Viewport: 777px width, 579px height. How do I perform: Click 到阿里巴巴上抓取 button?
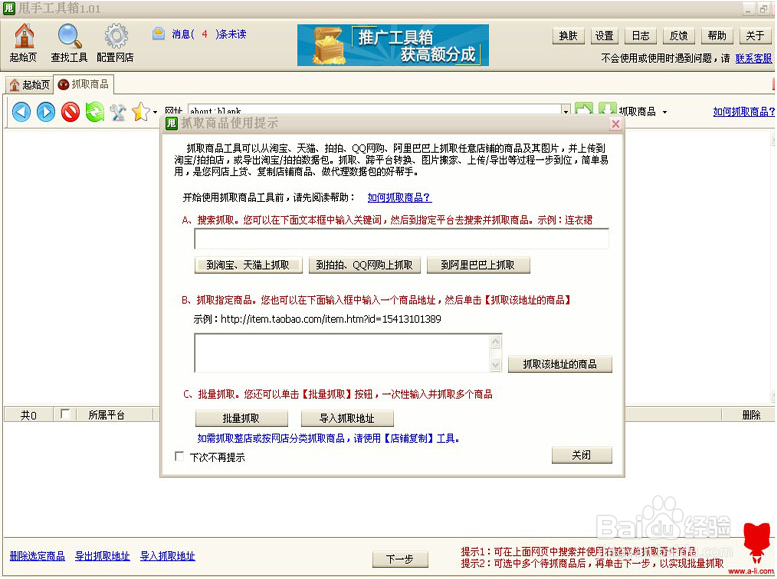tap(478, 265)
